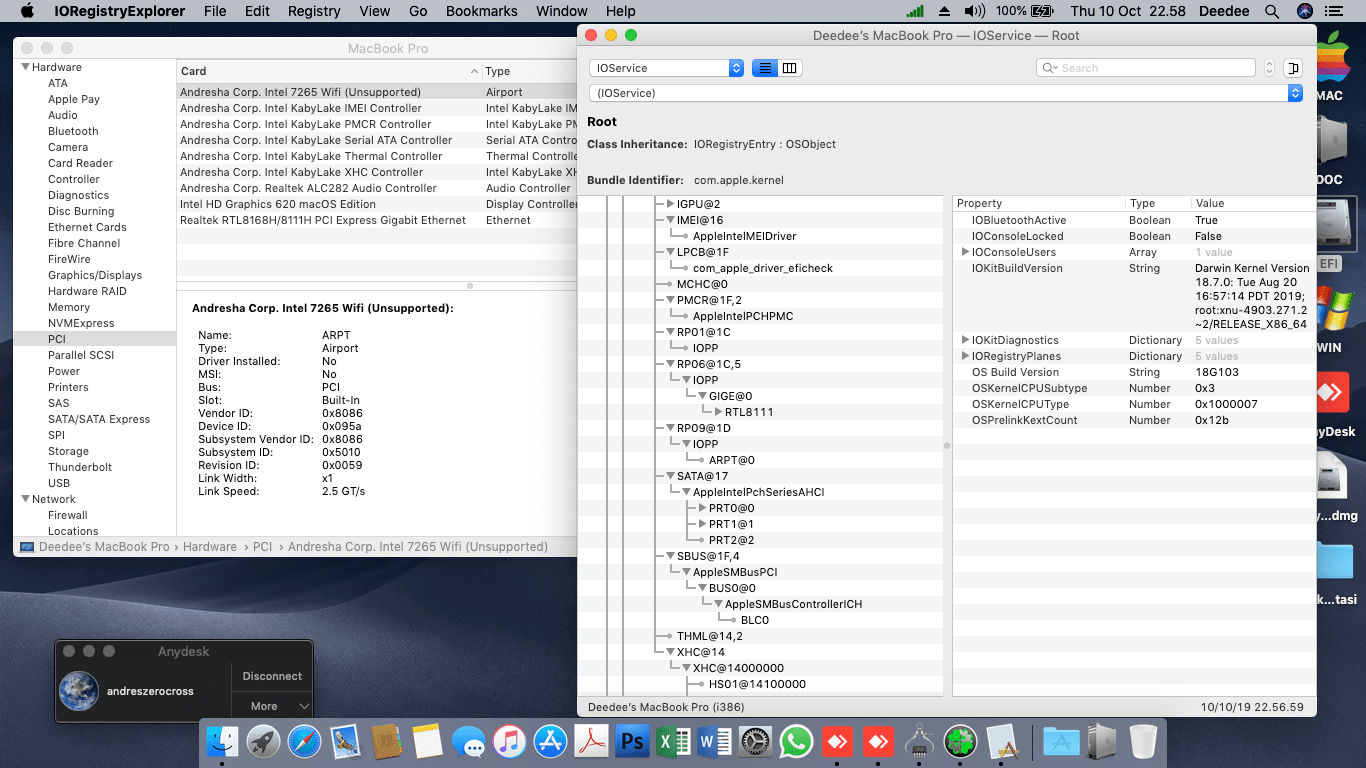
Task: Toggle the side pane button beside search field
Action: [x=1294, y=68]
